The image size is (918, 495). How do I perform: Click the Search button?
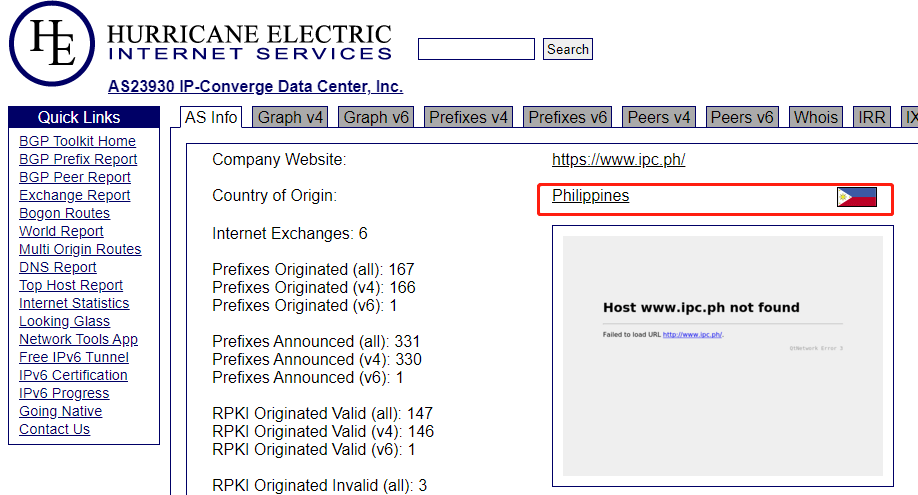tap(567, 49)
